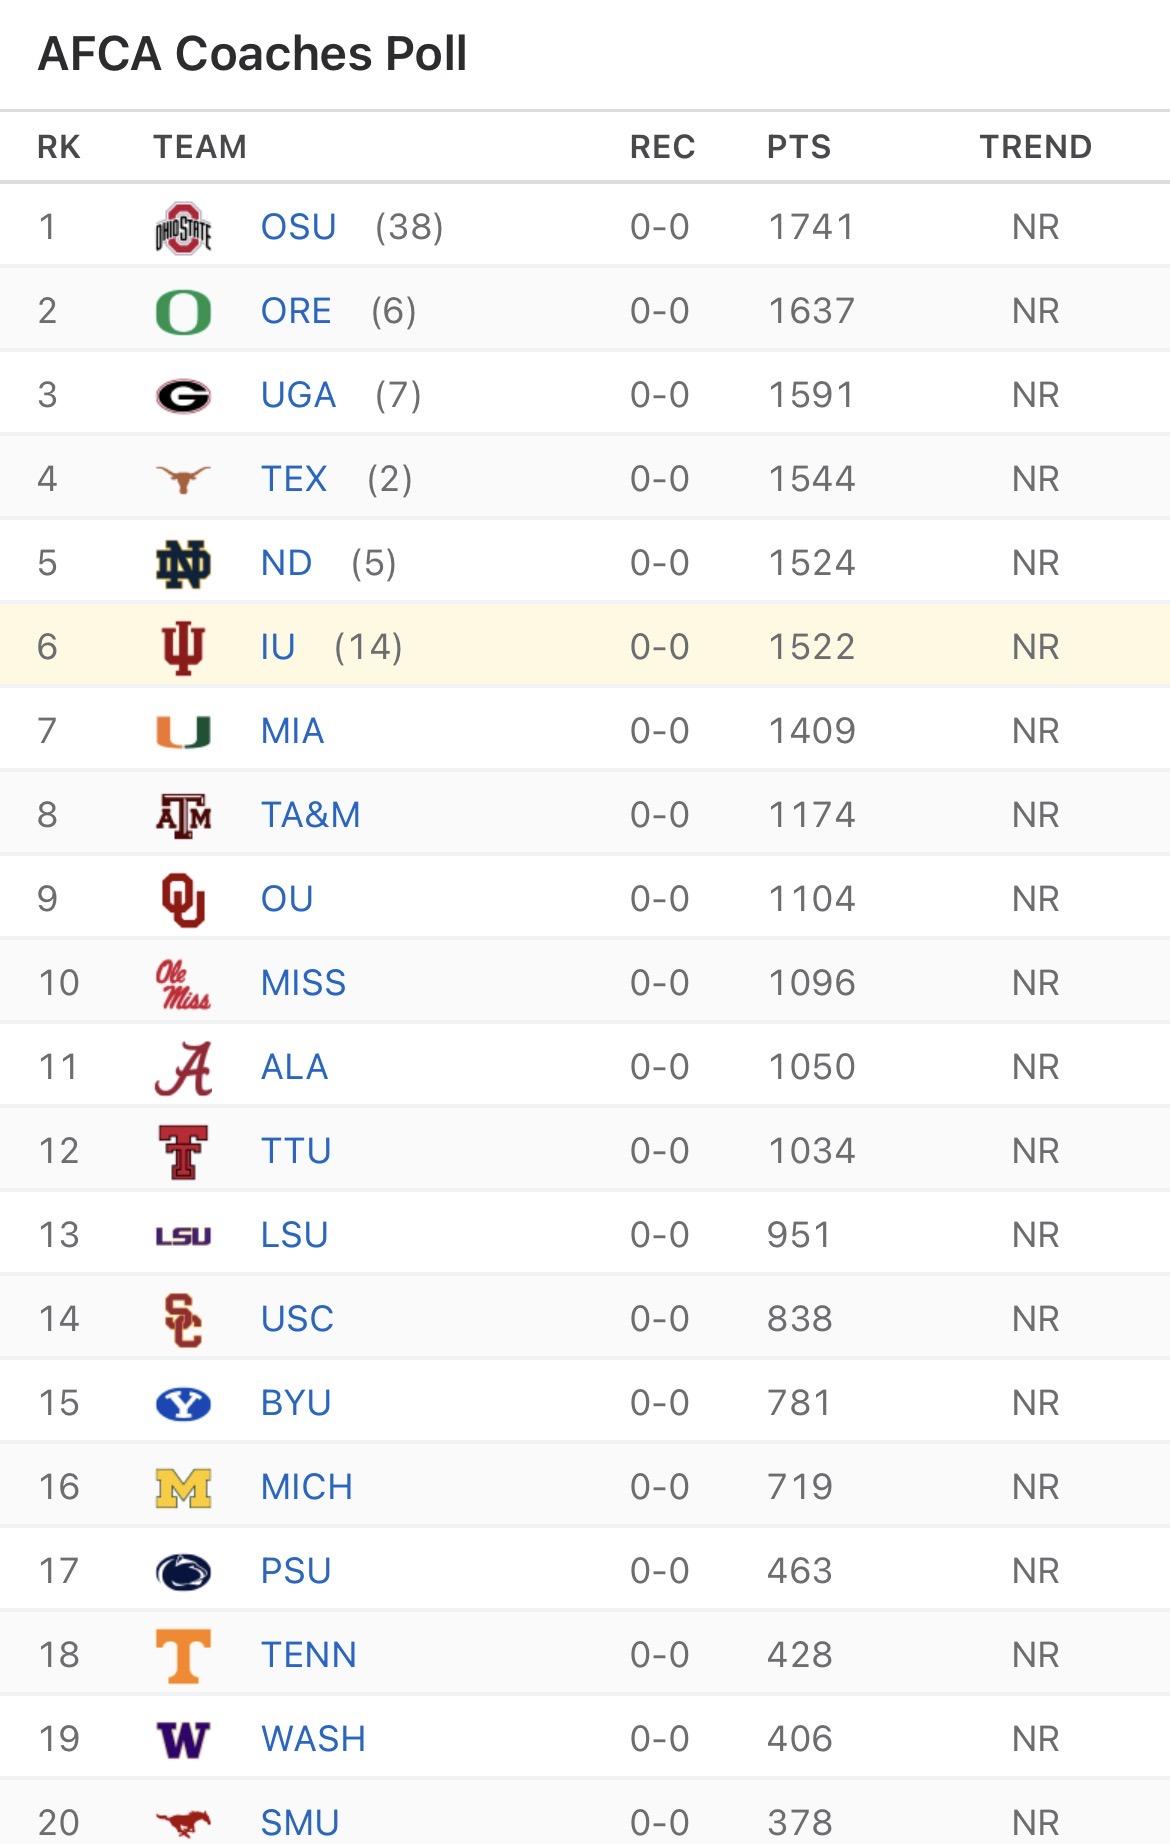Tap the Texas Longhorns logo
This screenshot has width=1170, height=1844.
click(x=183, y=479)
